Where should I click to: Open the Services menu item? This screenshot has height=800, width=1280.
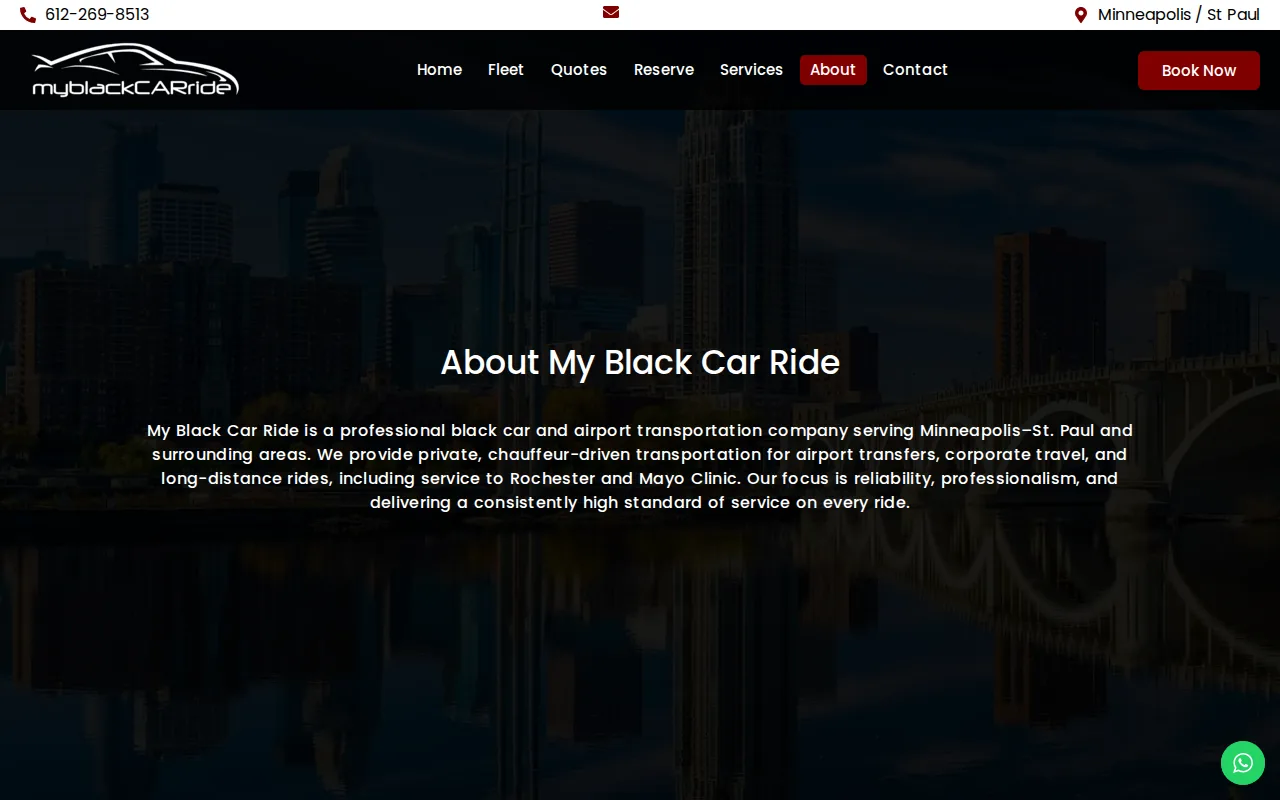[x=751, y=70]
